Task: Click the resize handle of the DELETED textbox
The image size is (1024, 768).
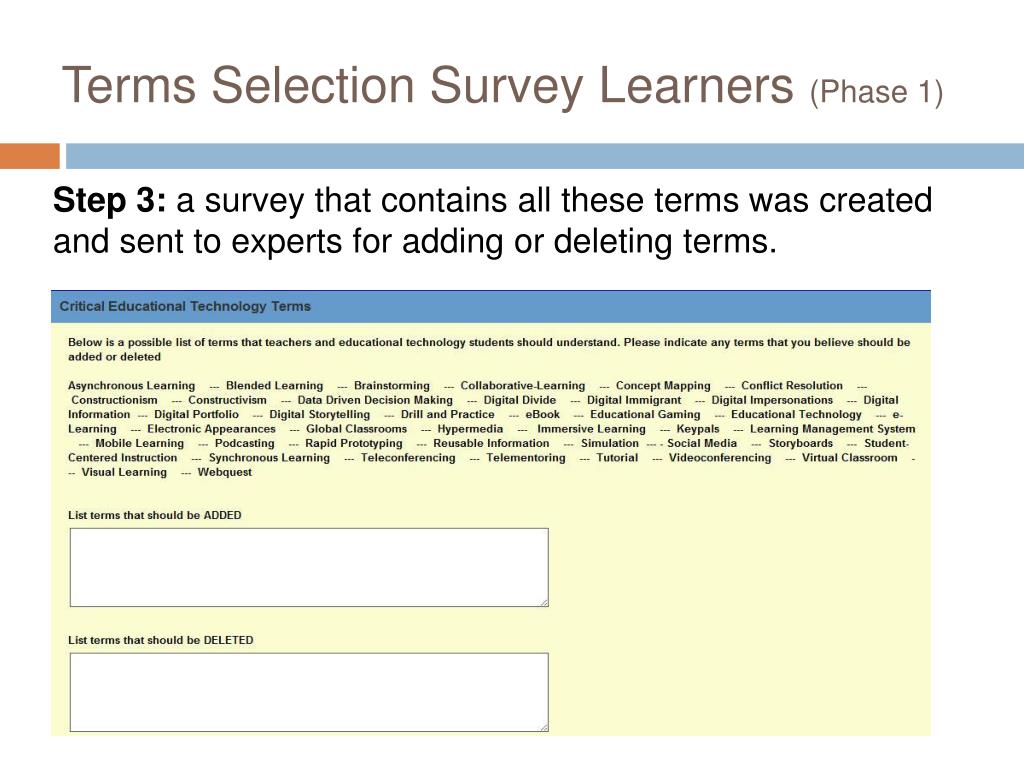Action: click(544, 727)
